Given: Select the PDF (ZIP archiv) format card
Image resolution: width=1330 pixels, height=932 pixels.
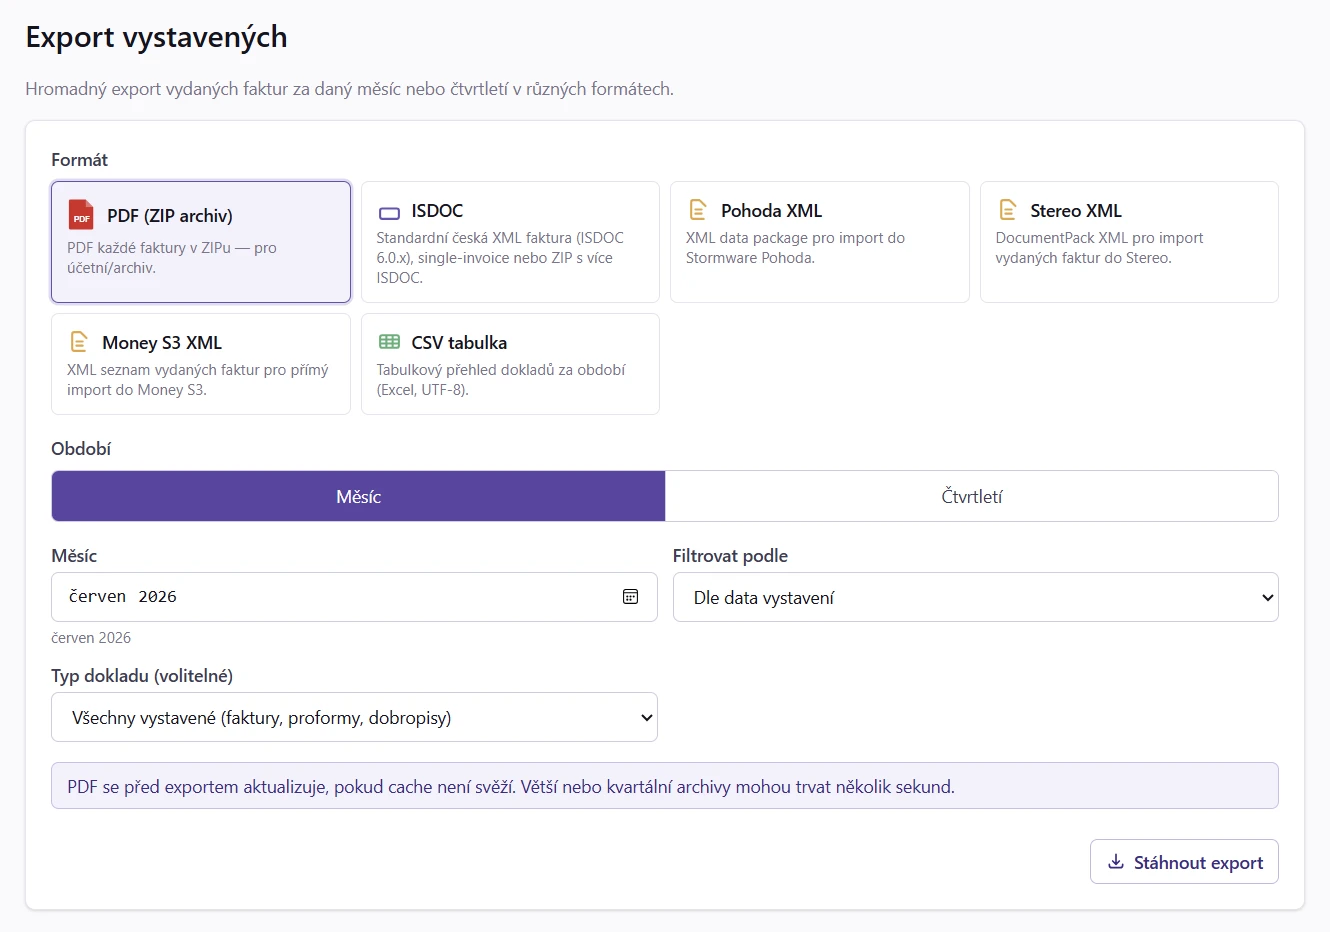Looking at the screenshot, I should click(201, 242).
